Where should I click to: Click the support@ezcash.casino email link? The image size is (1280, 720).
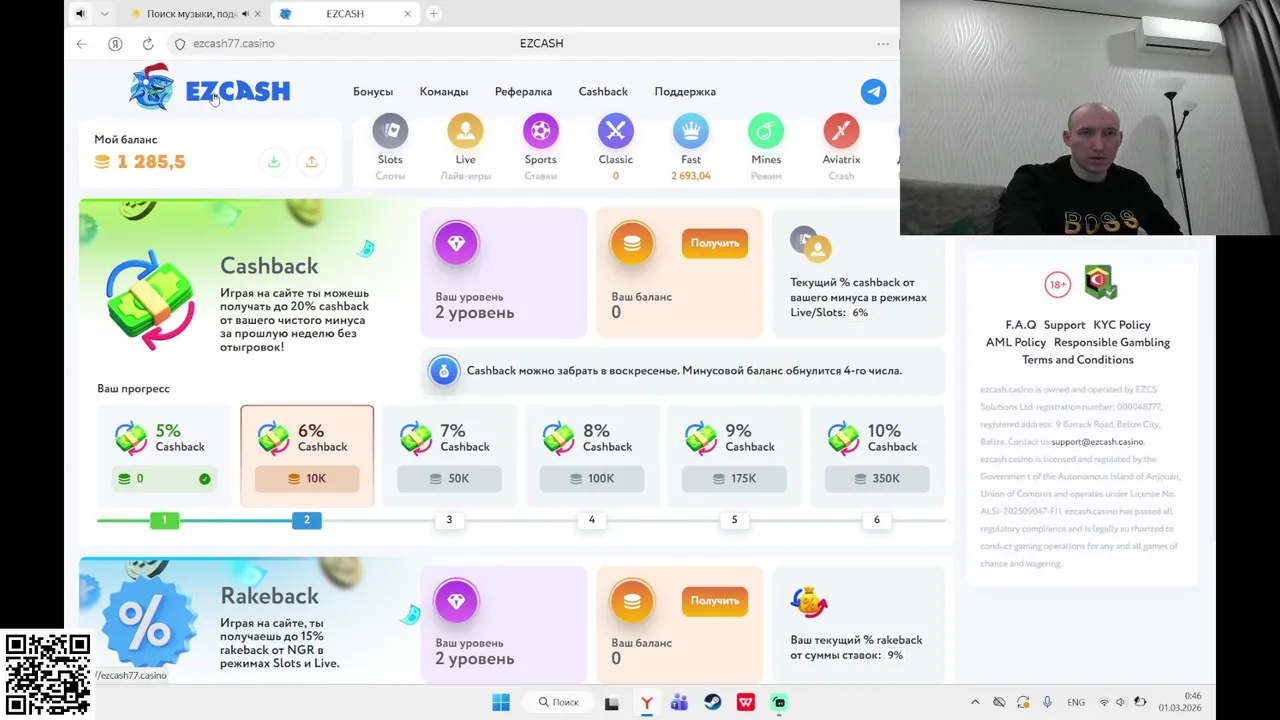(1097, 442)
